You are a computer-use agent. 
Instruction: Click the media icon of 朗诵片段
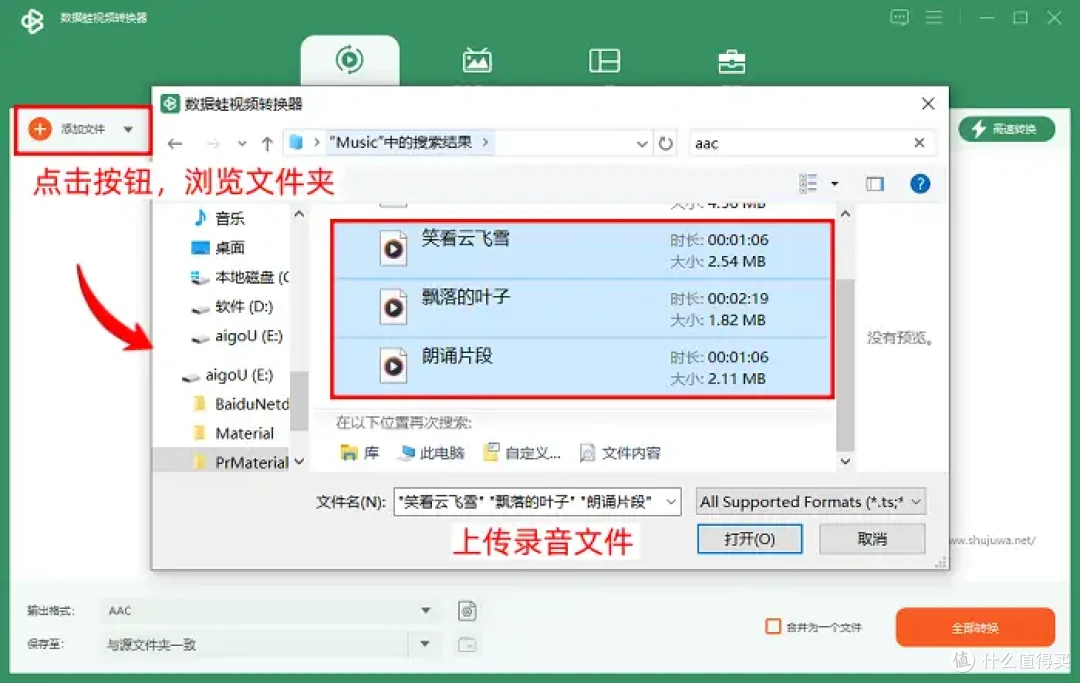393,366
